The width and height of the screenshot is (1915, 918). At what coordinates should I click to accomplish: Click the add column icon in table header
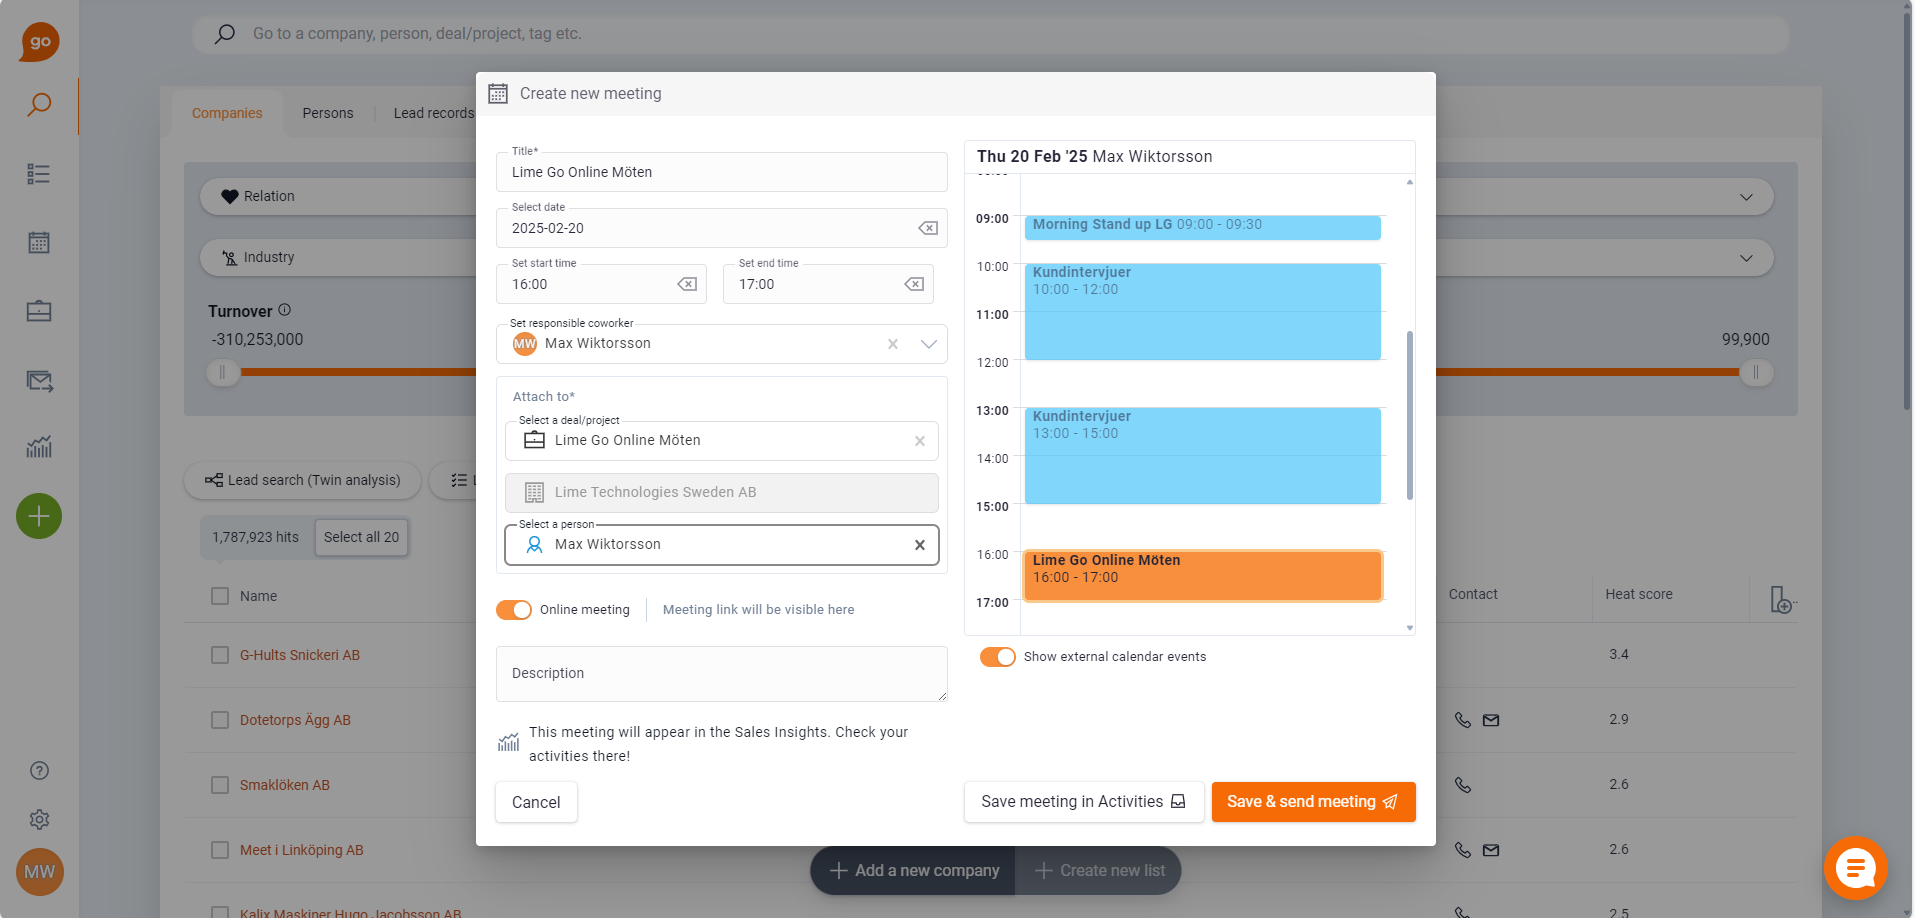[1782, 599]
